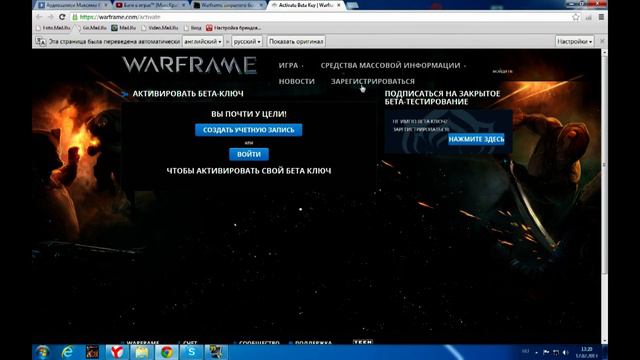The height and width of the screenshot is (360, 640).
Task: Click the translate icon in the translation bar
Action: click(41, 41)
